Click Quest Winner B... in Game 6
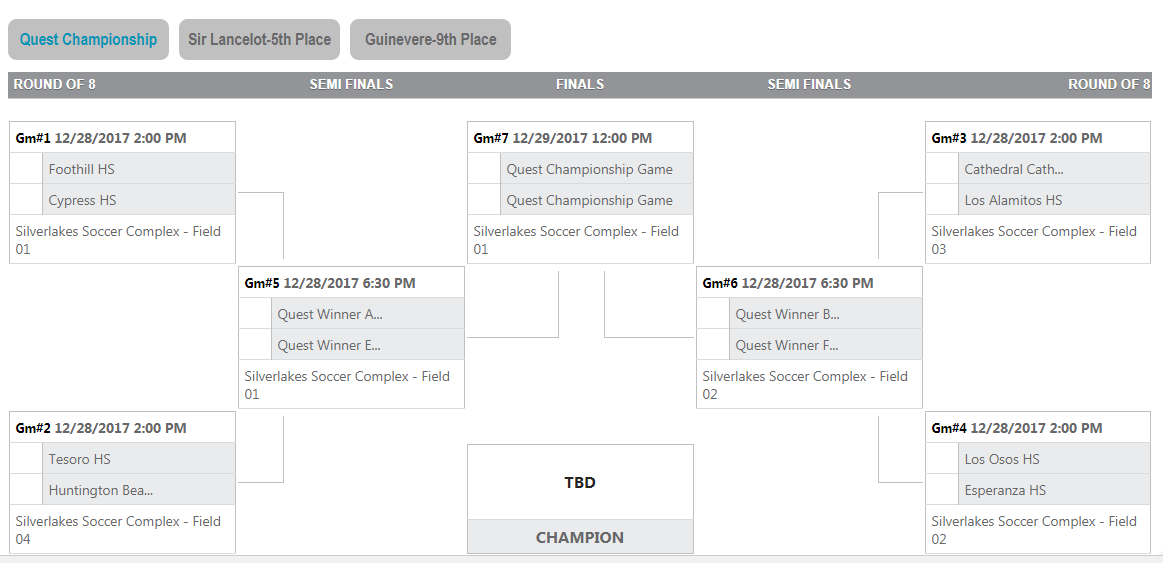 pos(787,314)
